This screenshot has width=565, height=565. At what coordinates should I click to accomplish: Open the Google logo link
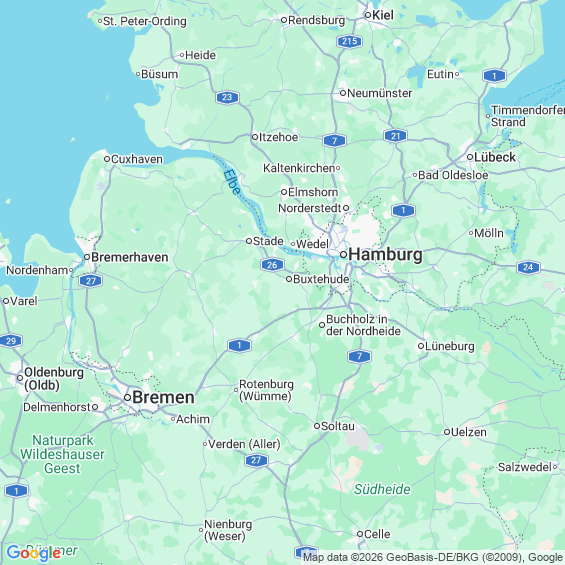click(34, 553)
